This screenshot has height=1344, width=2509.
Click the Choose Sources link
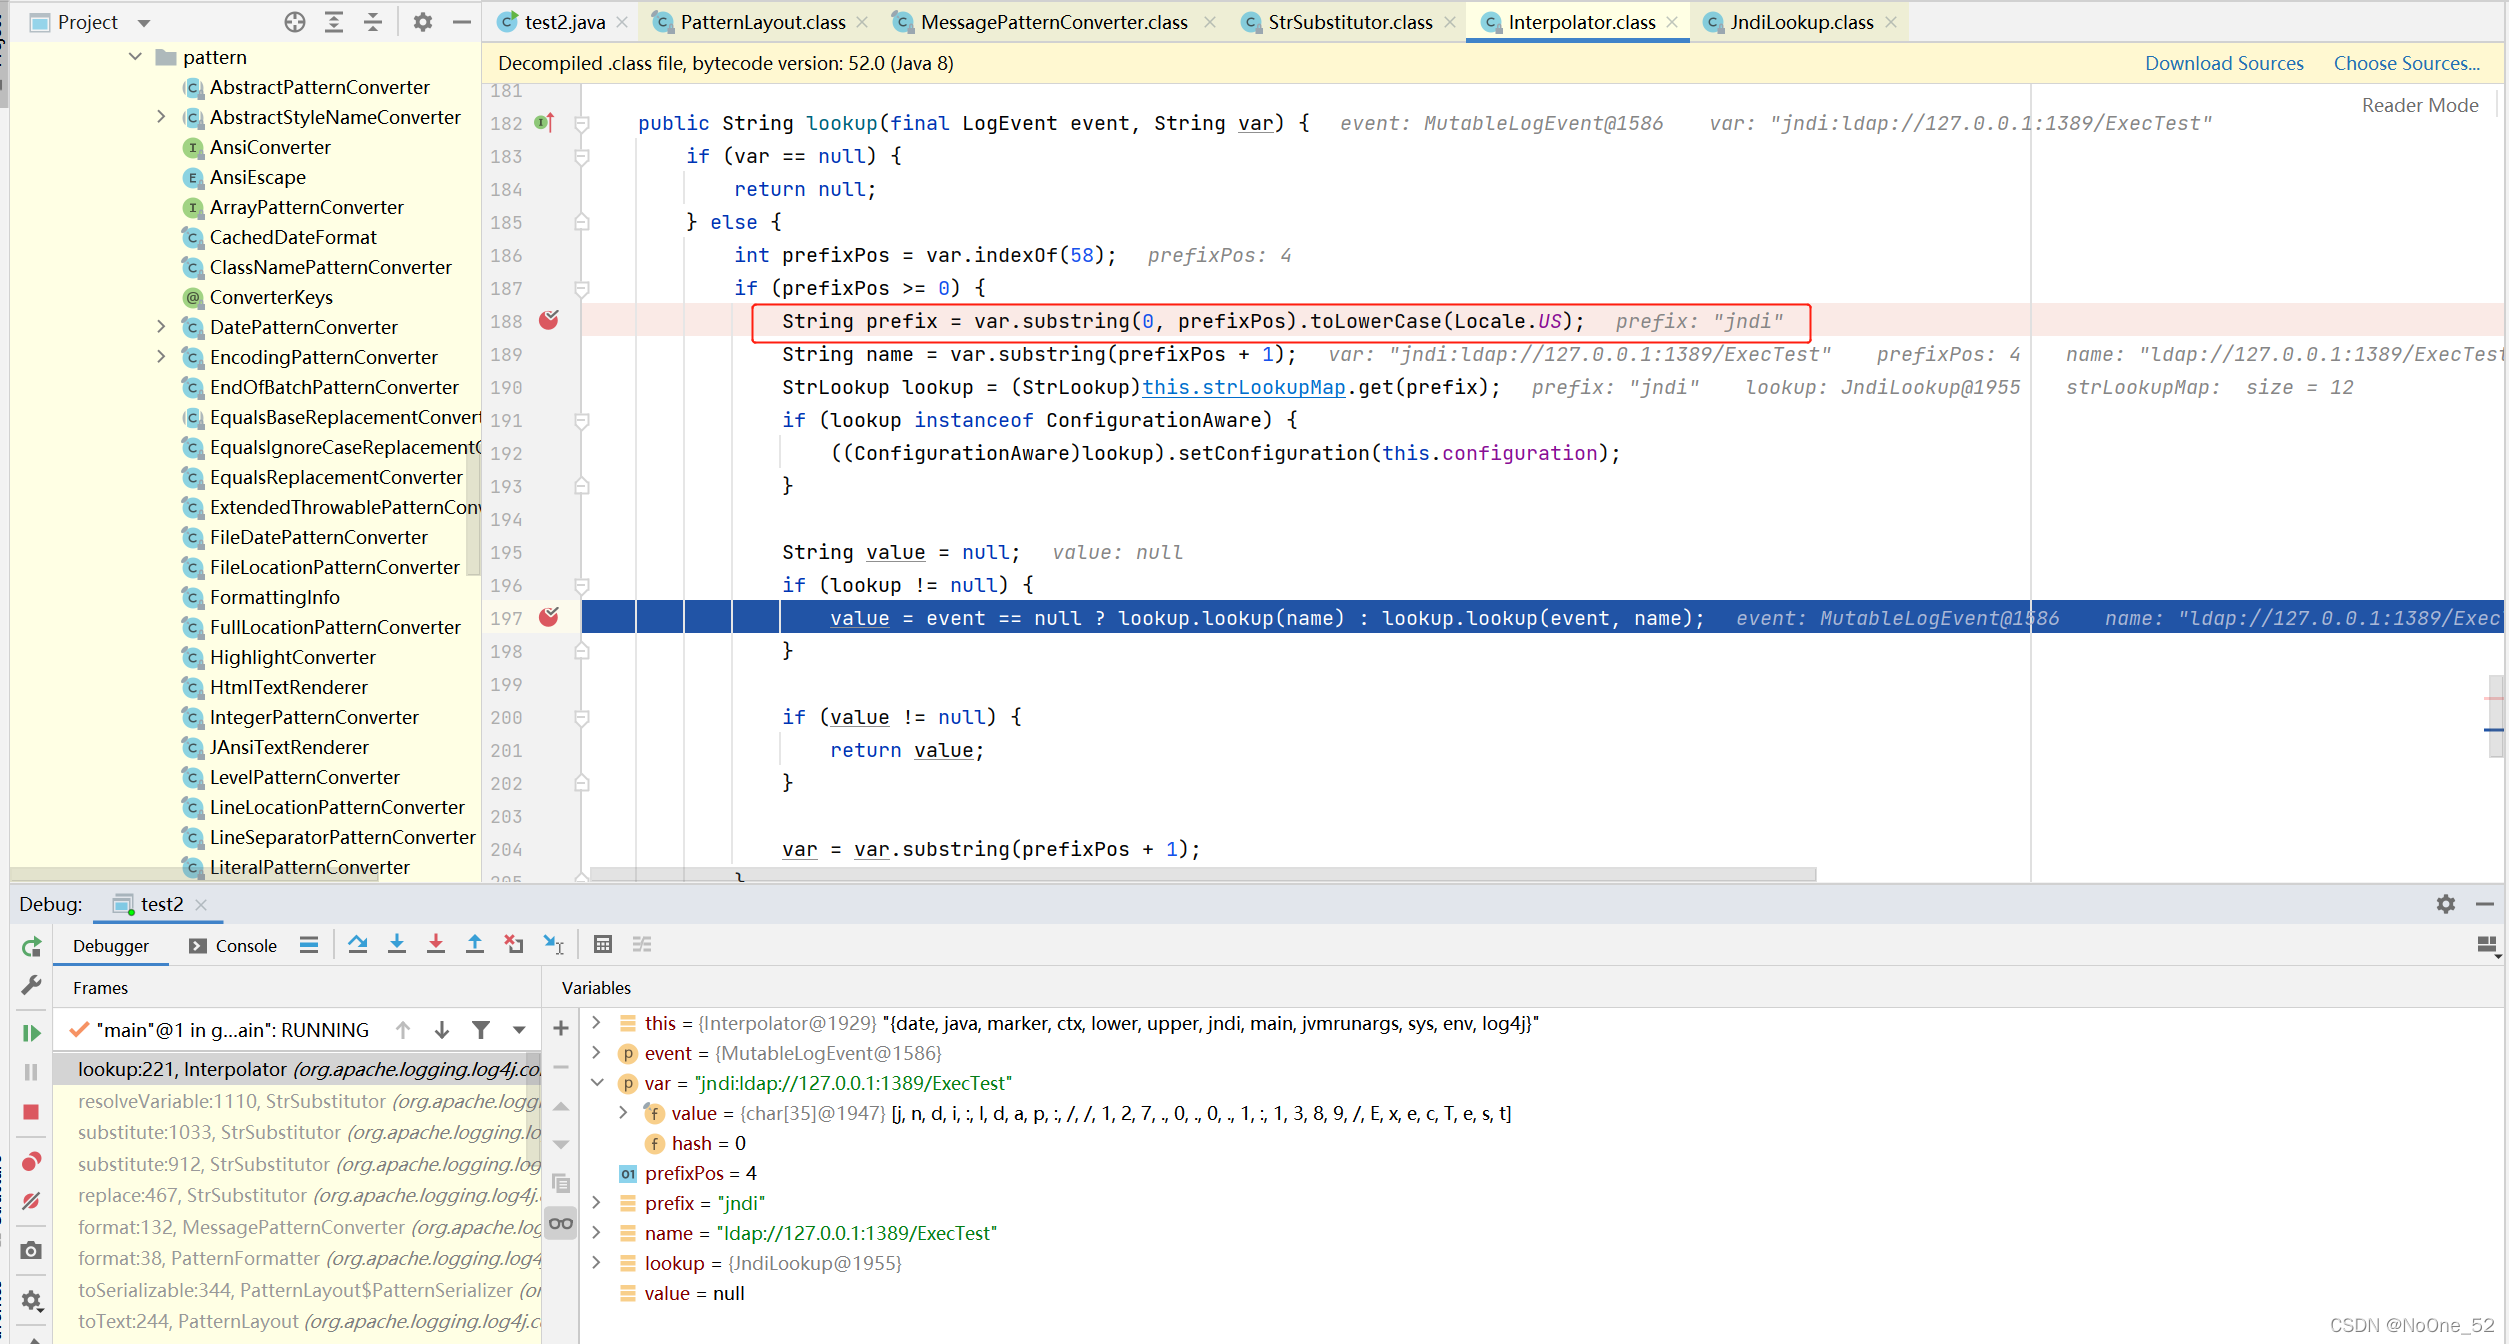2406,63
